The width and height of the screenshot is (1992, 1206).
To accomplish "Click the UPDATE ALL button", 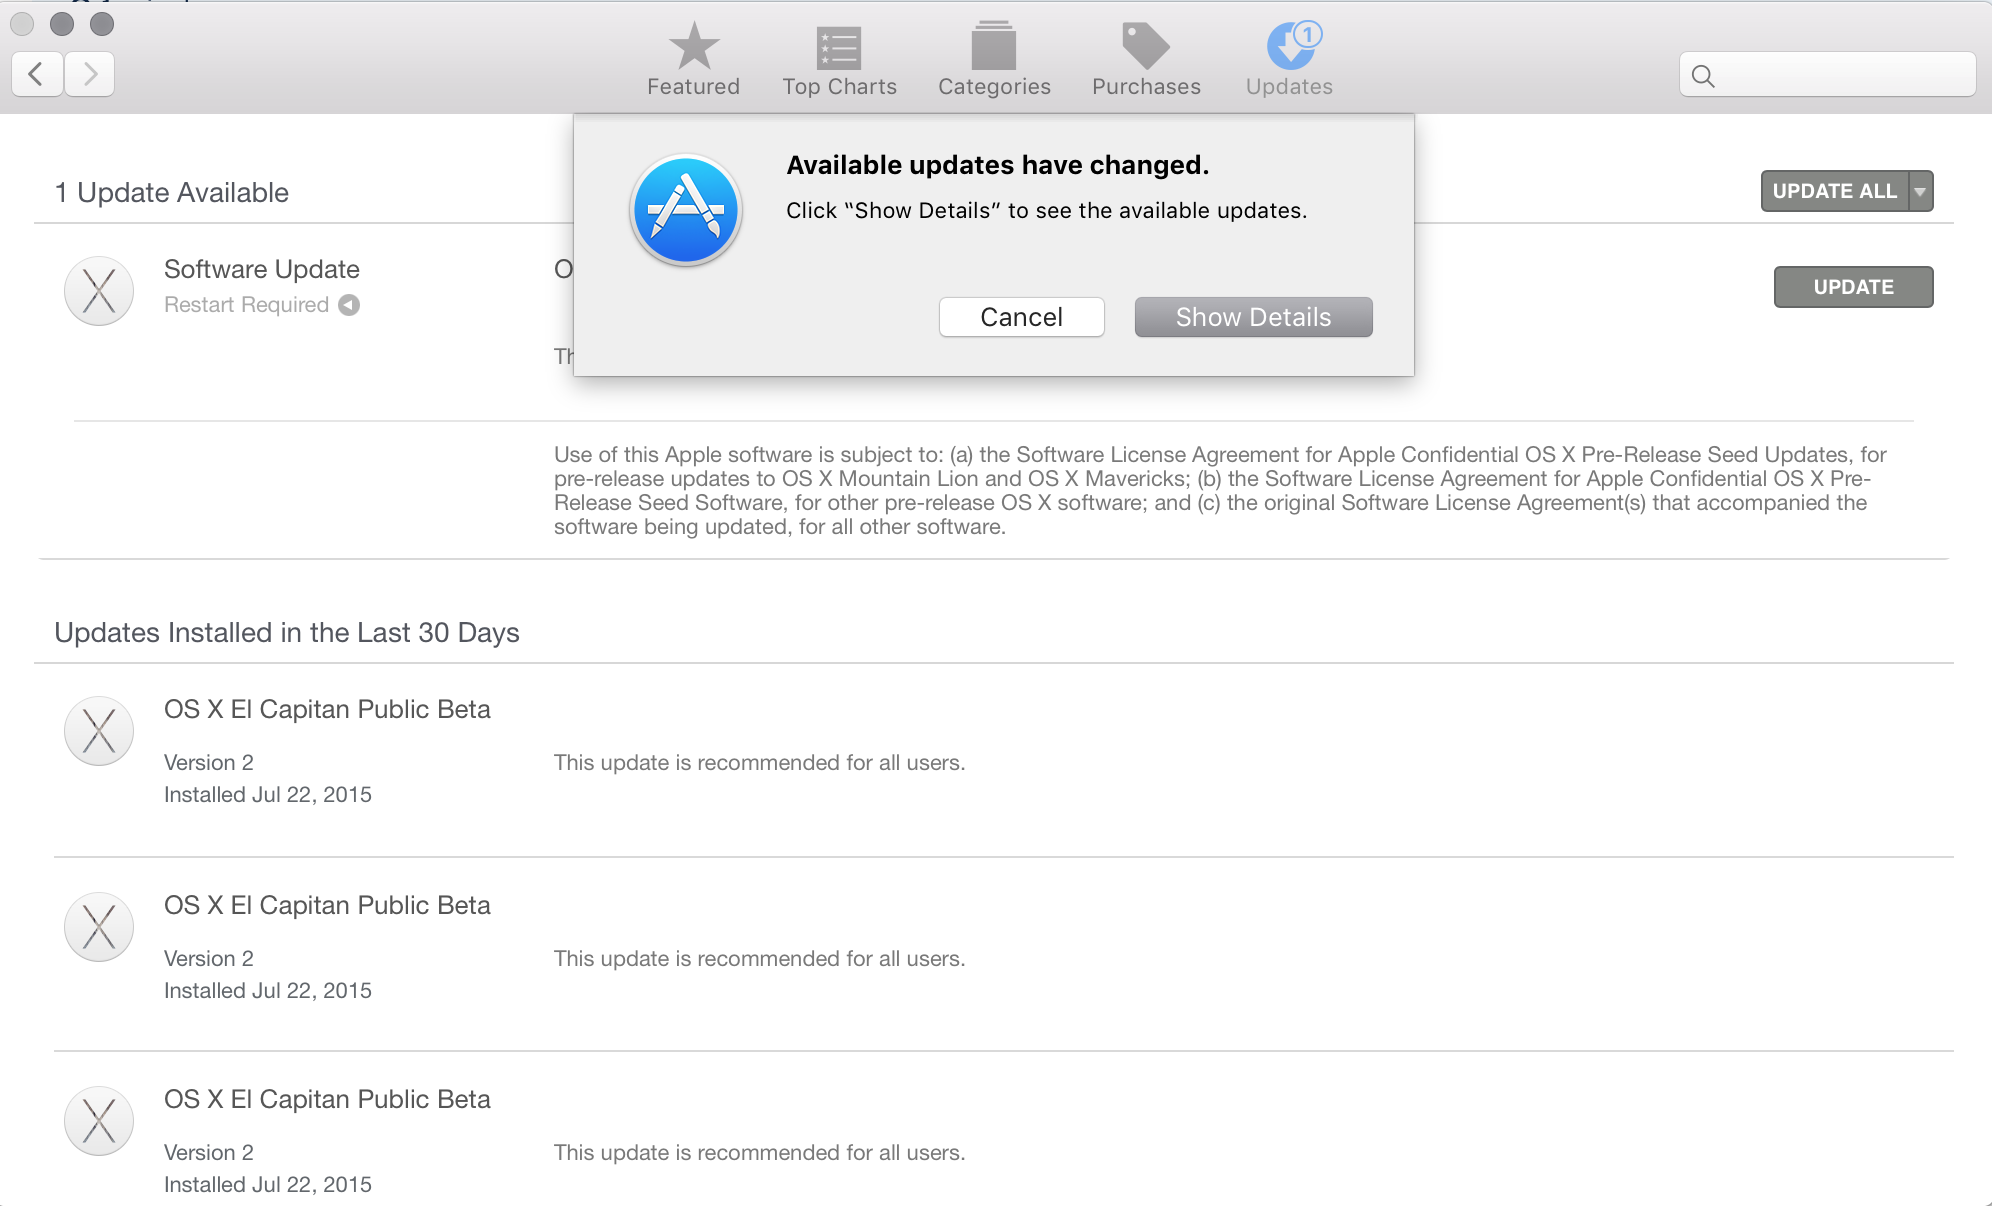I will click(1834, 191).
